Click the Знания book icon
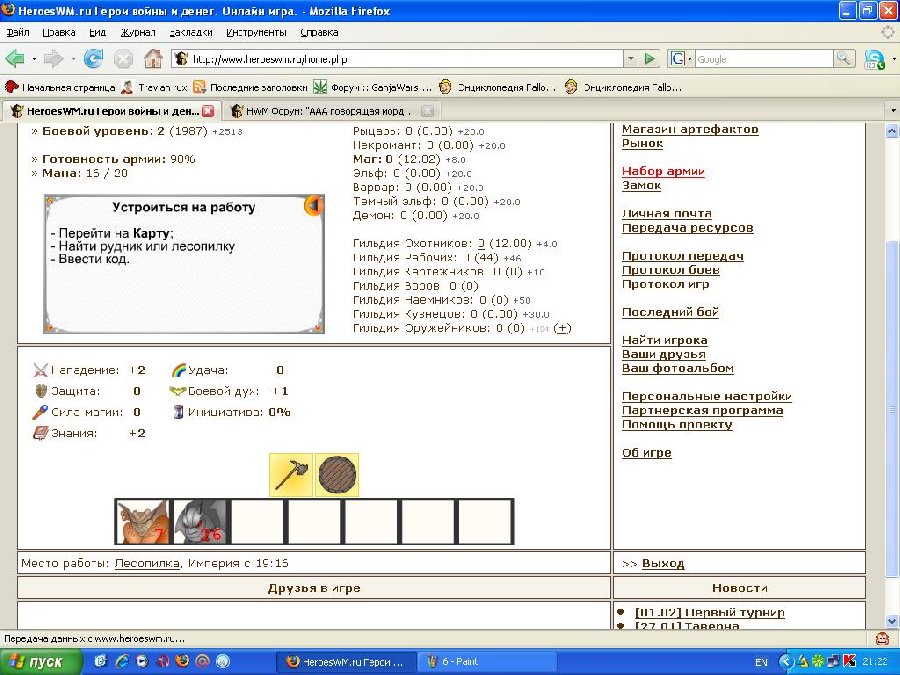The image size is (900, 675). (40, 433)
